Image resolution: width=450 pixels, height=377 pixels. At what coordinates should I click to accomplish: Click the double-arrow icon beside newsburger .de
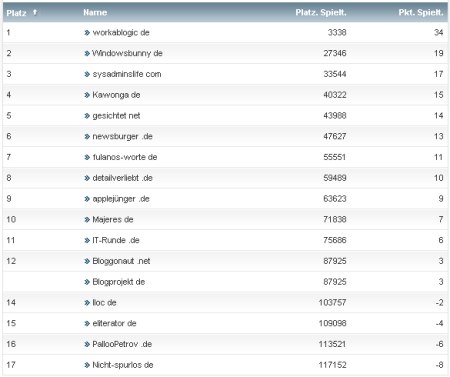[87, 137]
